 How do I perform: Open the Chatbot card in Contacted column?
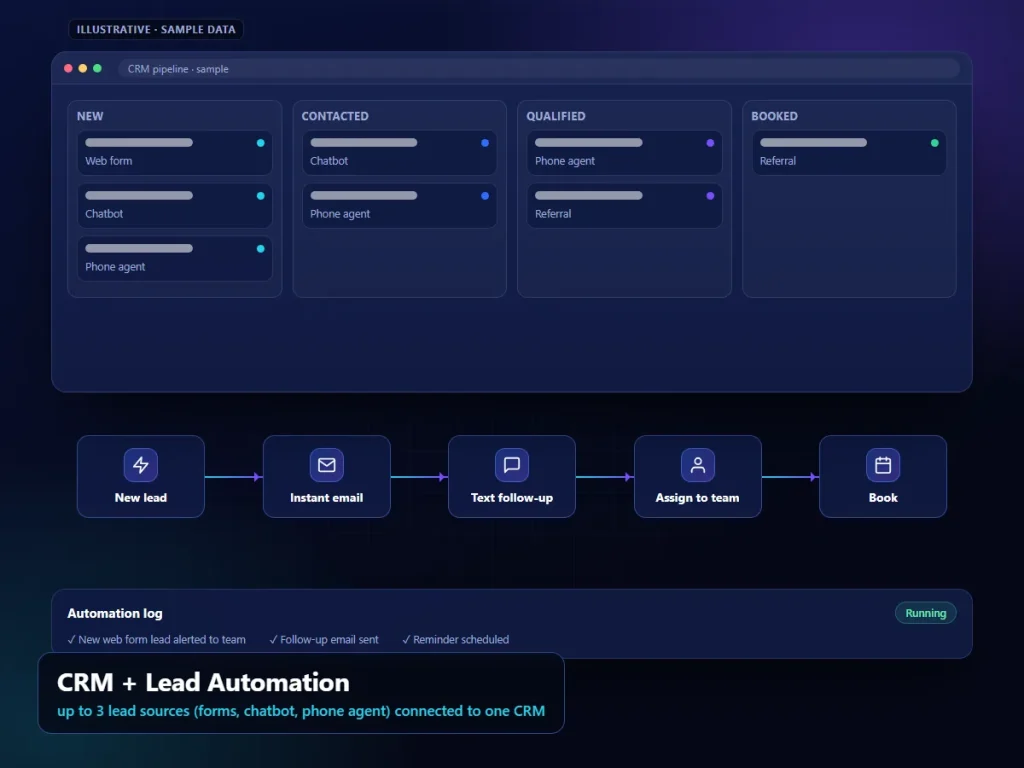[x=399, y=153]
